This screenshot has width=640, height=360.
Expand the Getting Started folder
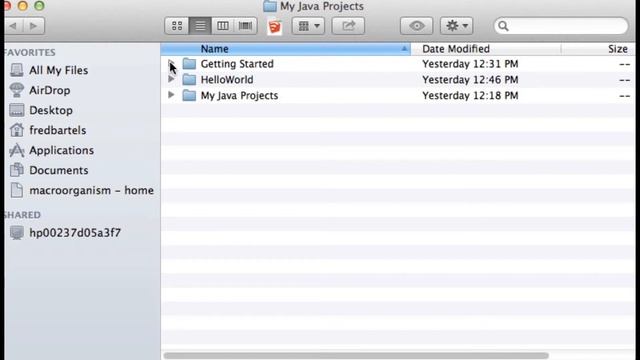pyautogui.click(x=171, y=63)
